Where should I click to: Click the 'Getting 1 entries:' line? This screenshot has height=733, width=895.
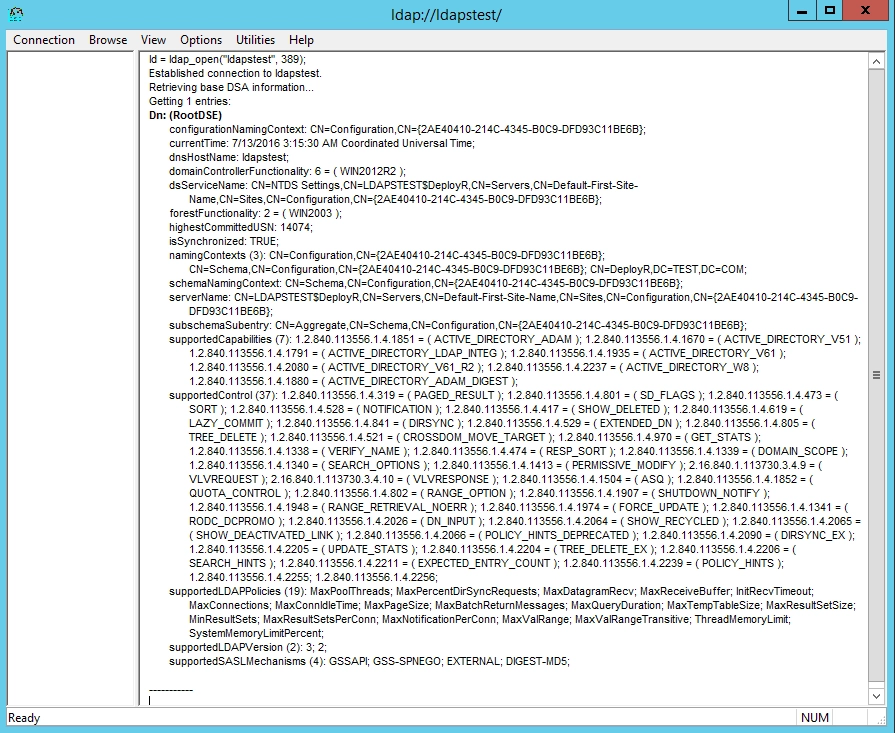pyautogui.click(x=190, y=102)
